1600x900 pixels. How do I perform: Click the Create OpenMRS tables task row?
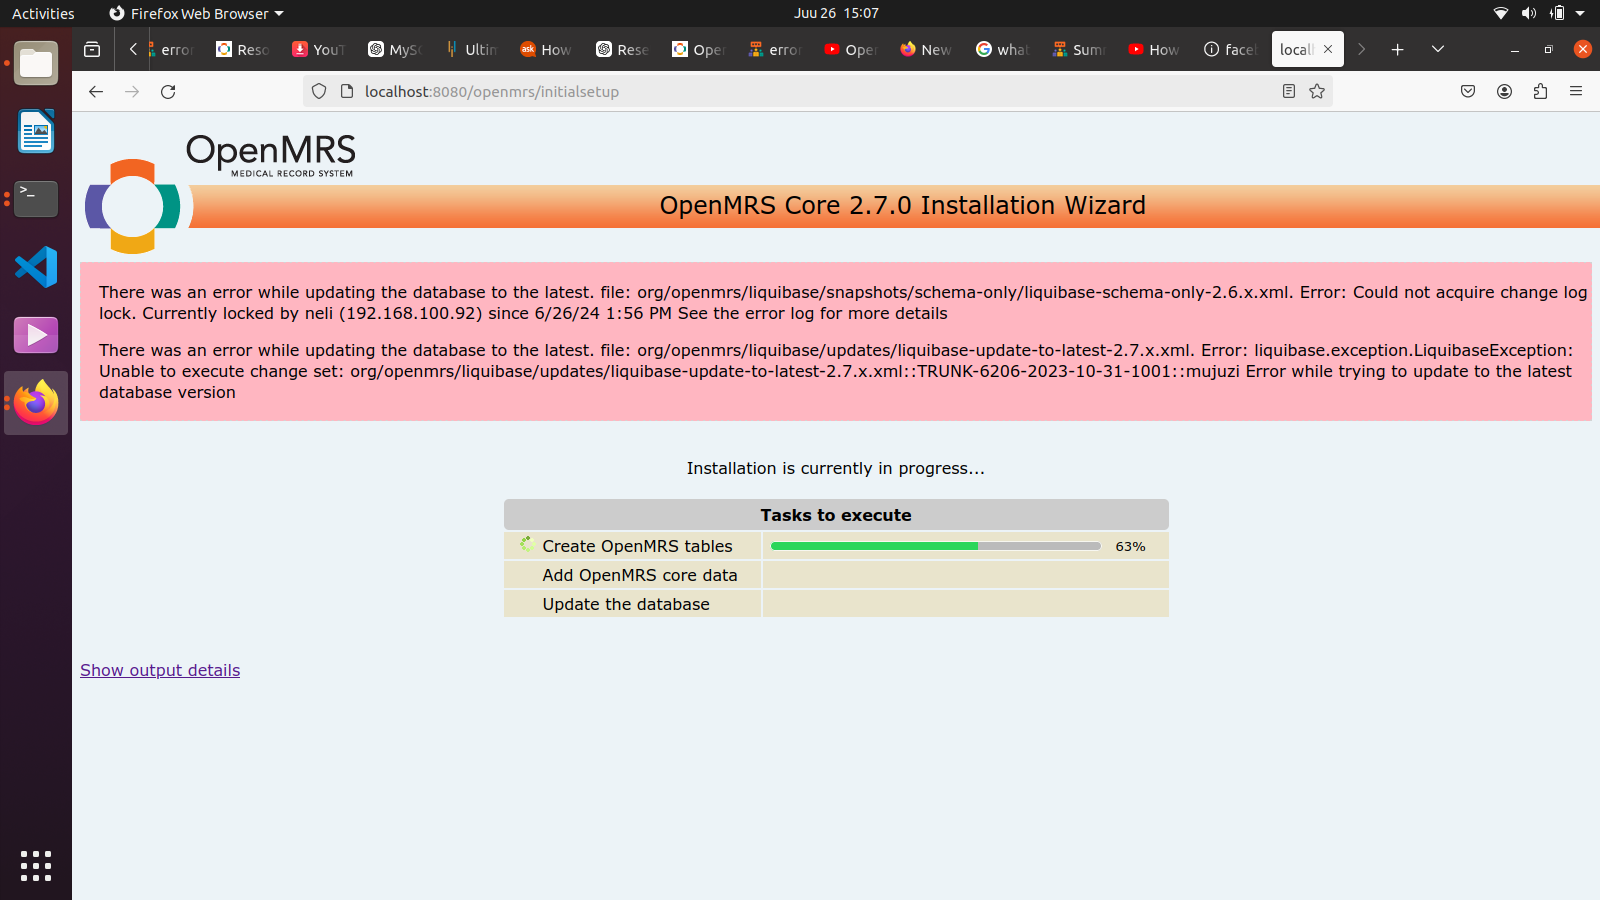coord(836,546)
